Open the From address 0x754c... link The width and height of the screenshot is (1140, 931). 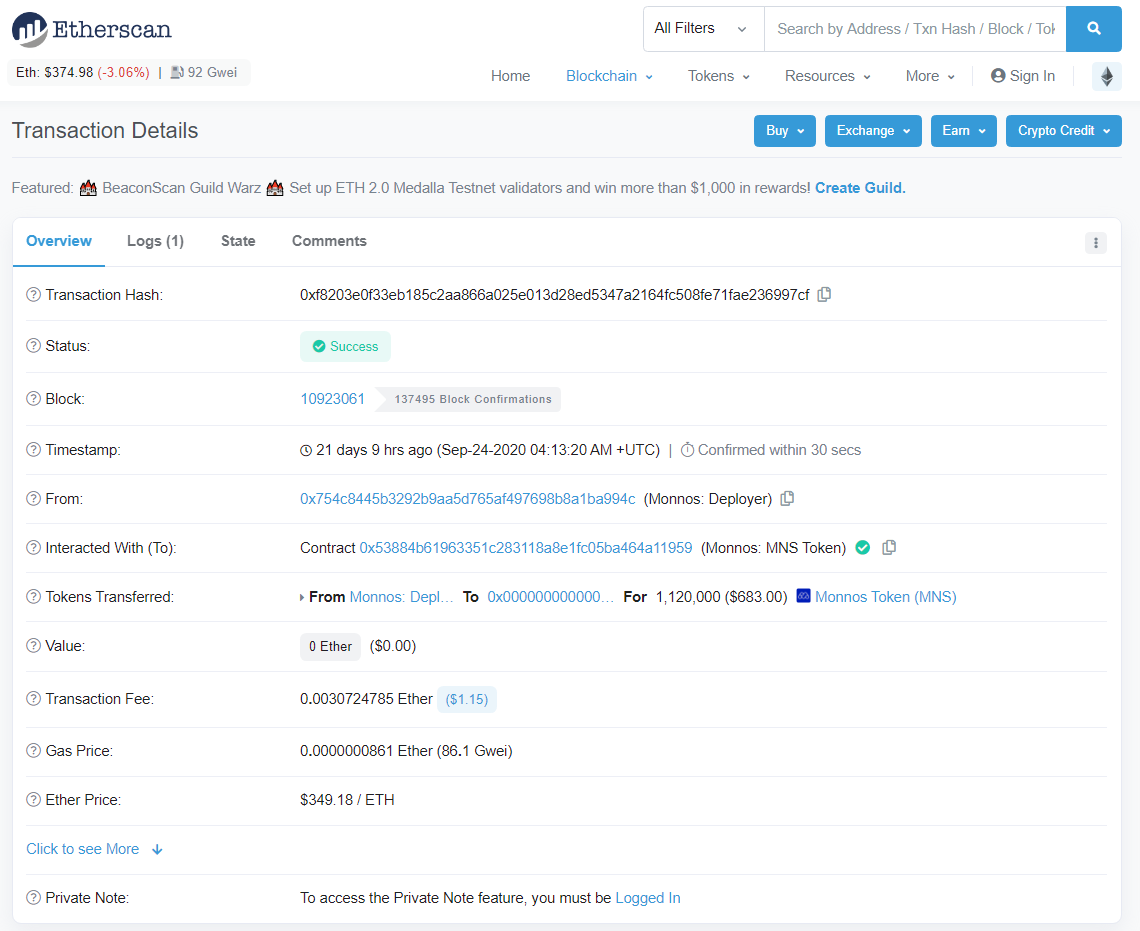click(x=467, y=499)
